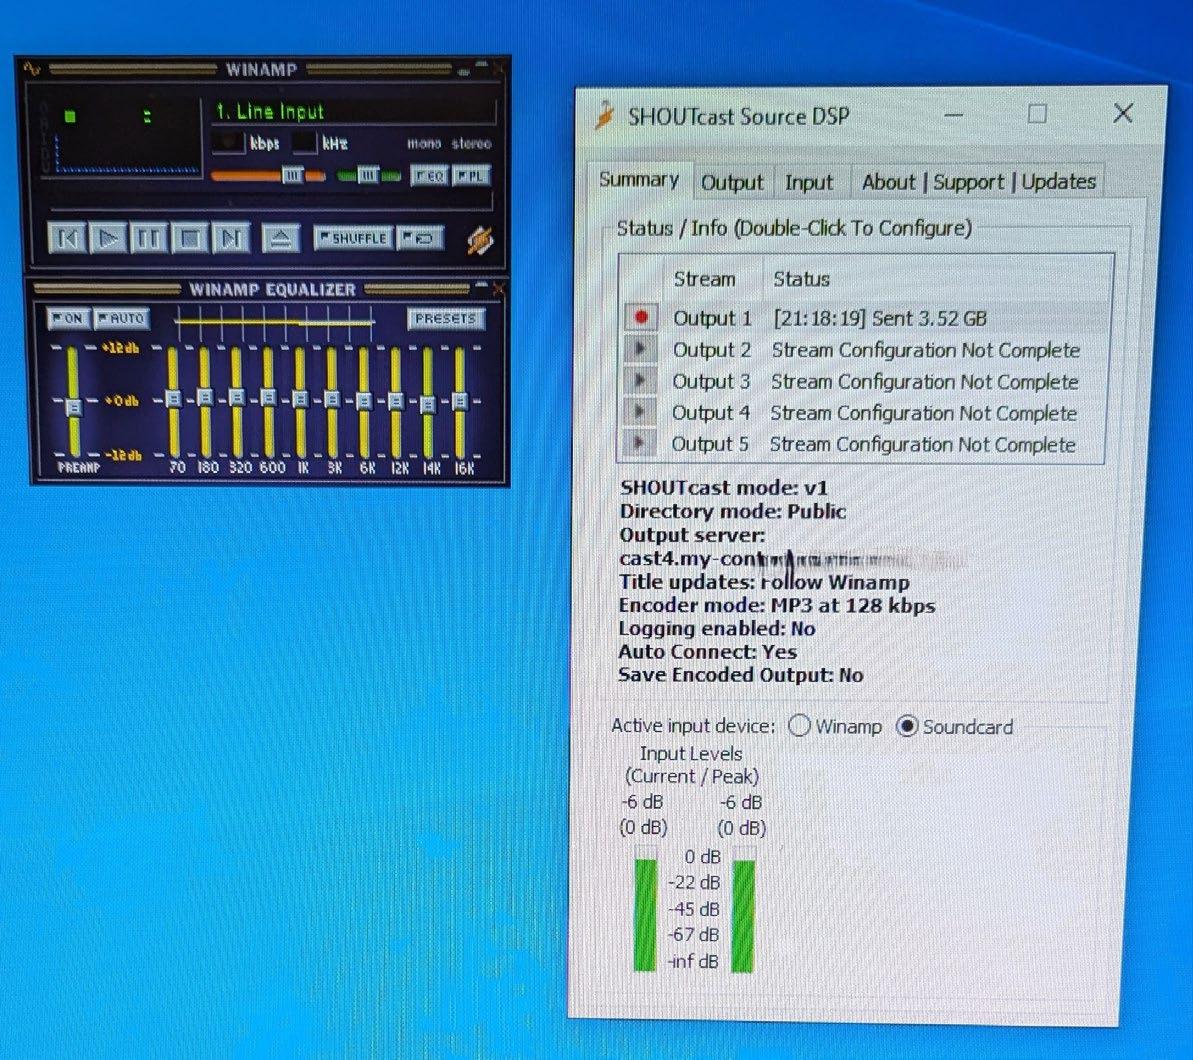
Task: Click 'Auto Connect: Yes' text
Action: pyautogui.click(x=708, y=652)
